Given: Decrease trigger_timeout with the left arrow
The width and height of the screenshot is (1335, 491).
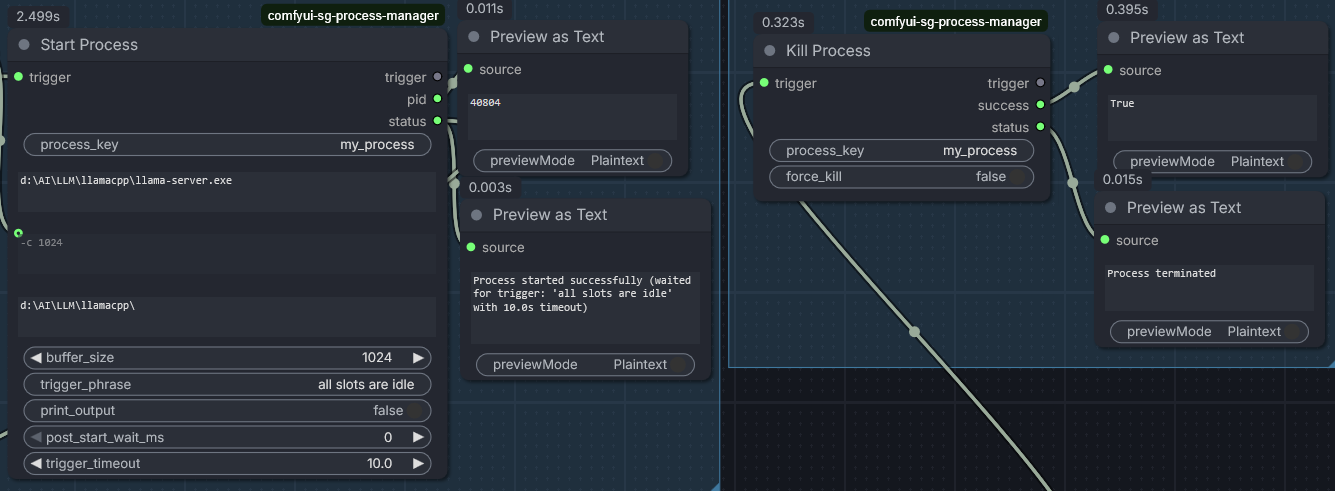Looking at the screenshot, I should [x=36, y=463].
